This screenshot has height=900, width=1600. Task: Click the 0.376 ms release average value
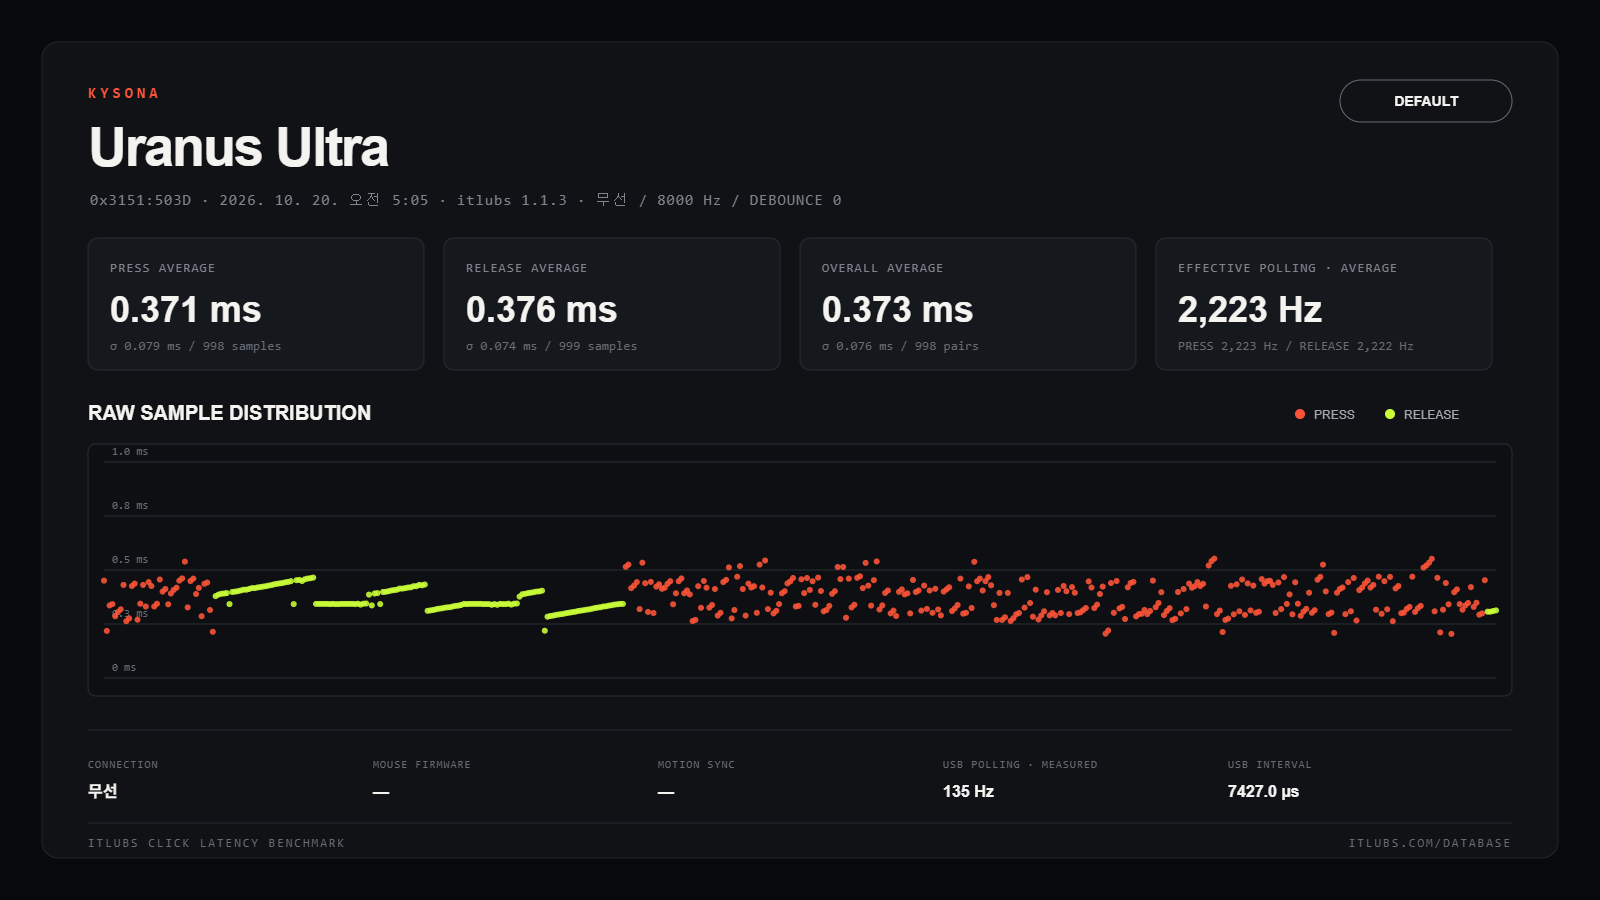tap(541, 310)
